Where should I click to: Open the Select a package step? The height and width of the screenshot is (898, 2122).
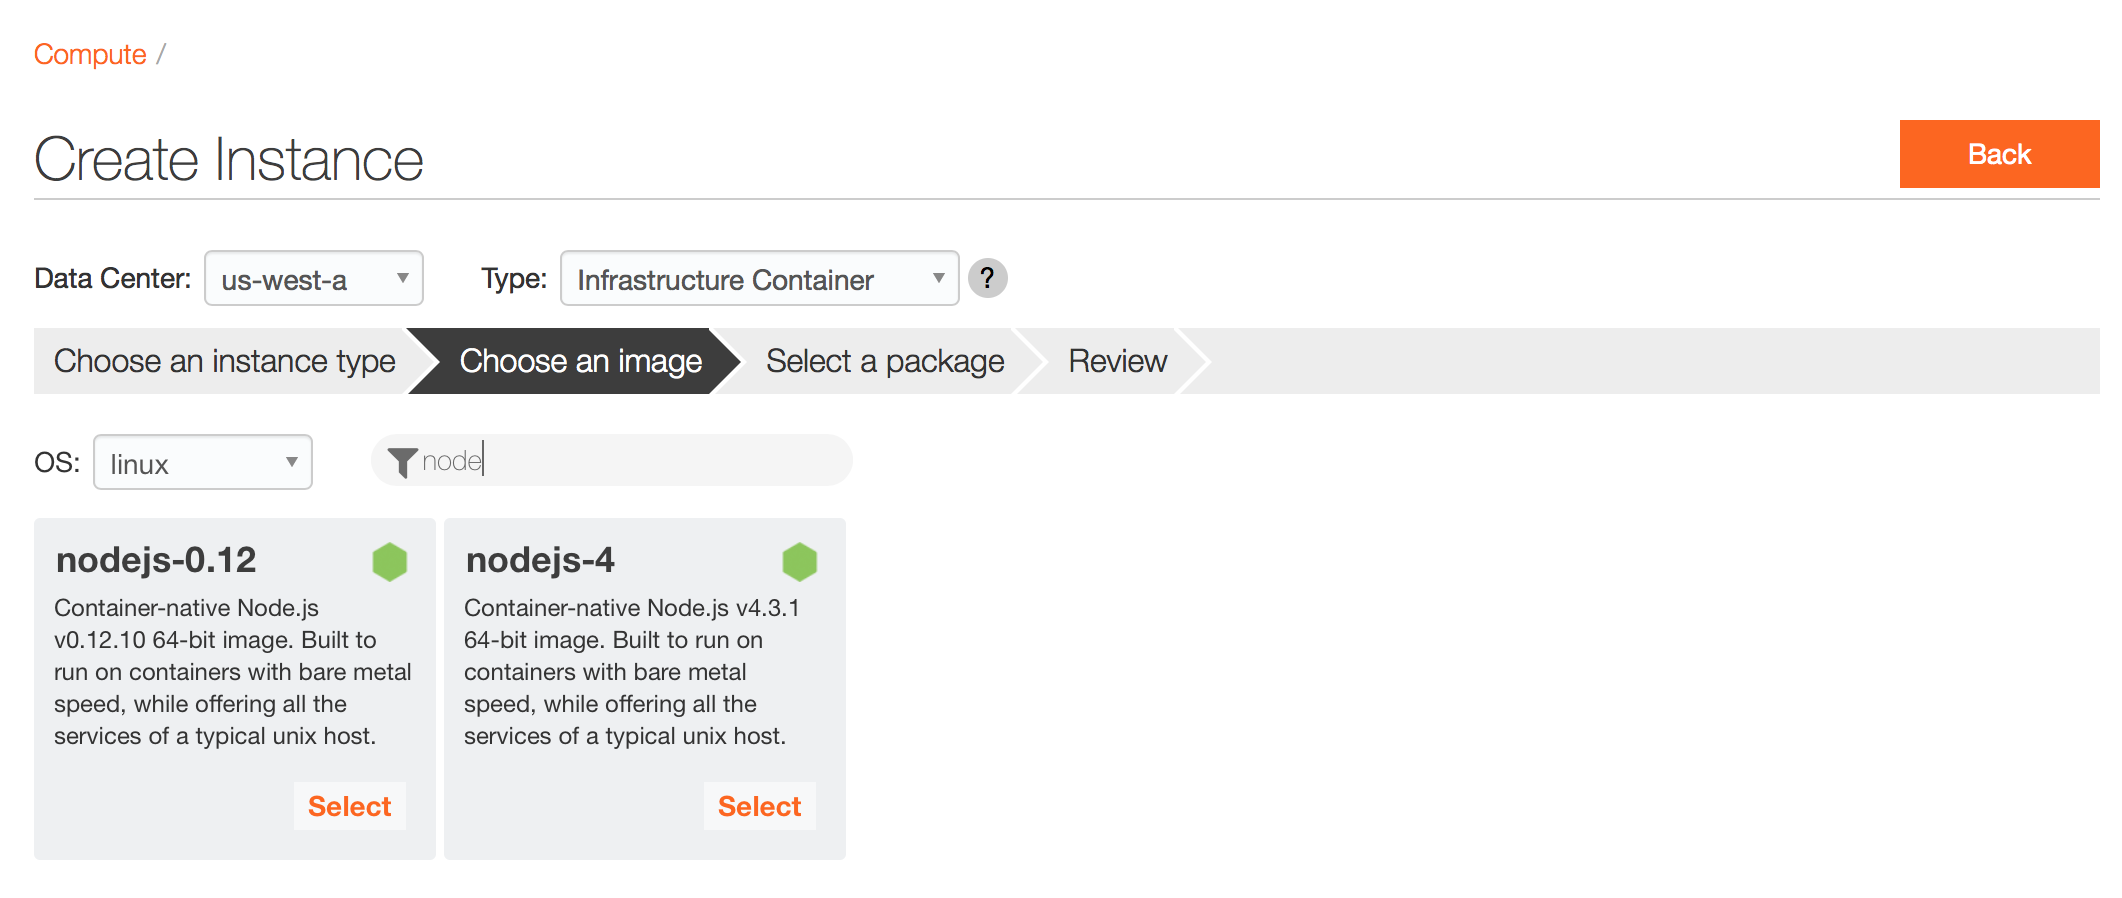[x=885, y=361]
